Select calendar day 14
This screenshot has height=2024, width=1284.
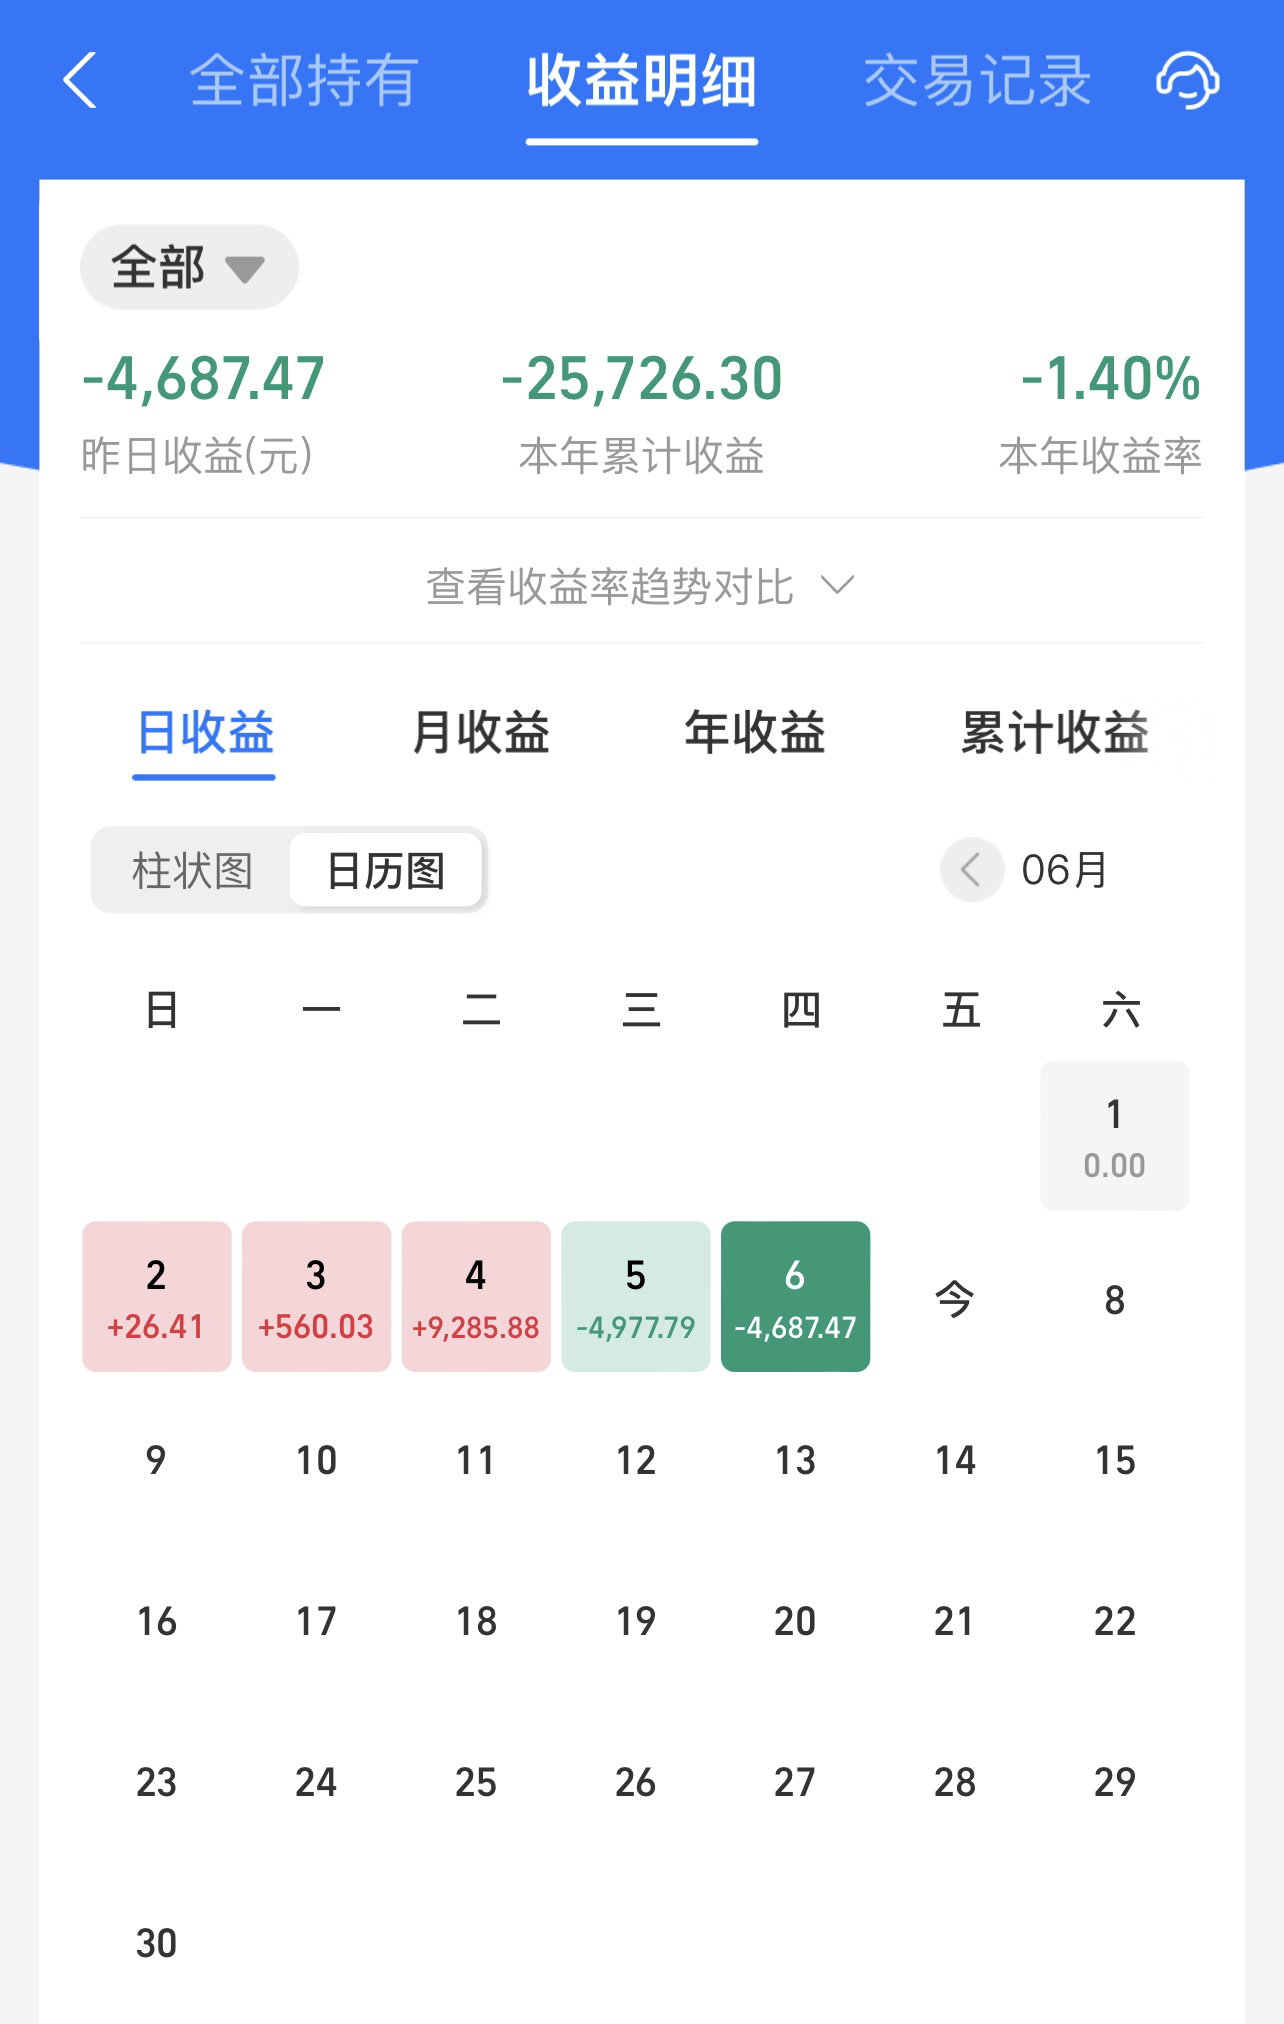[x=955, y=1460]
